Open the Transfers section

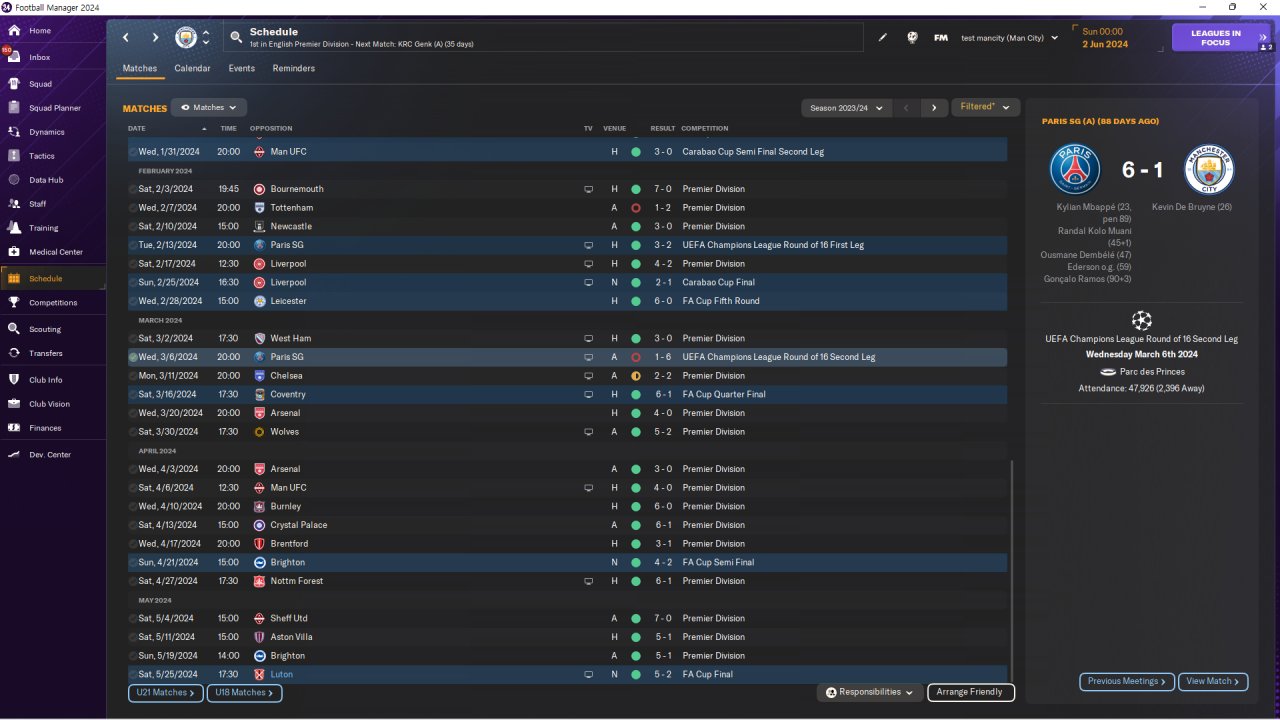pyautogui.click(x=46, y=353)
